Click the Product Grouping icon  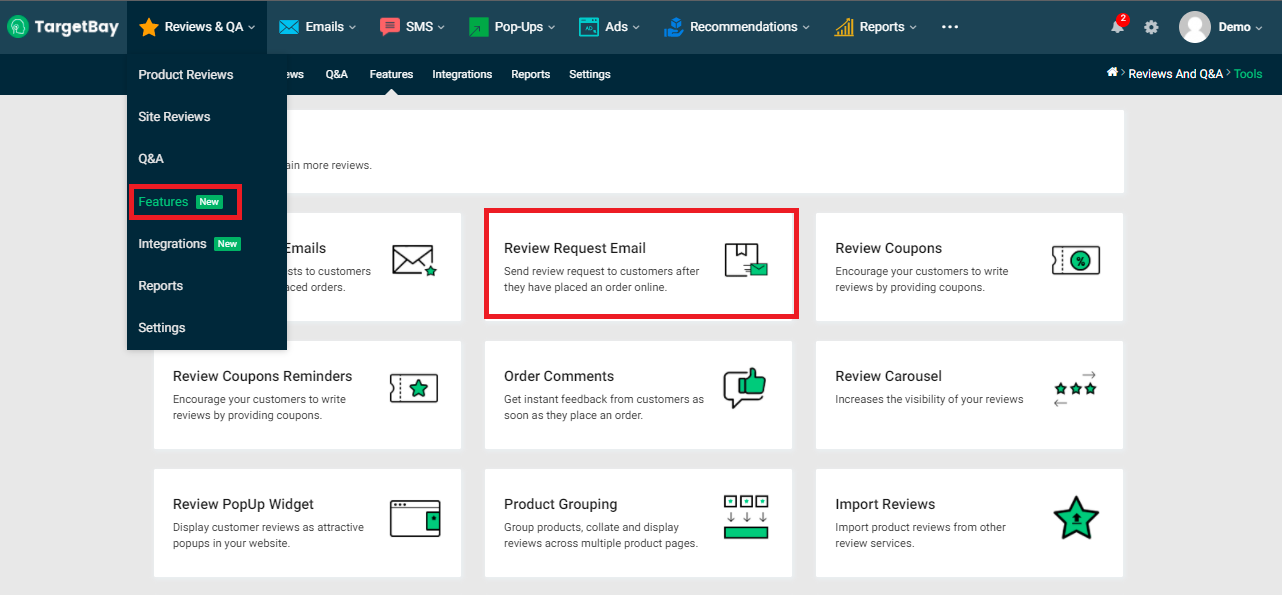(745, 517)
